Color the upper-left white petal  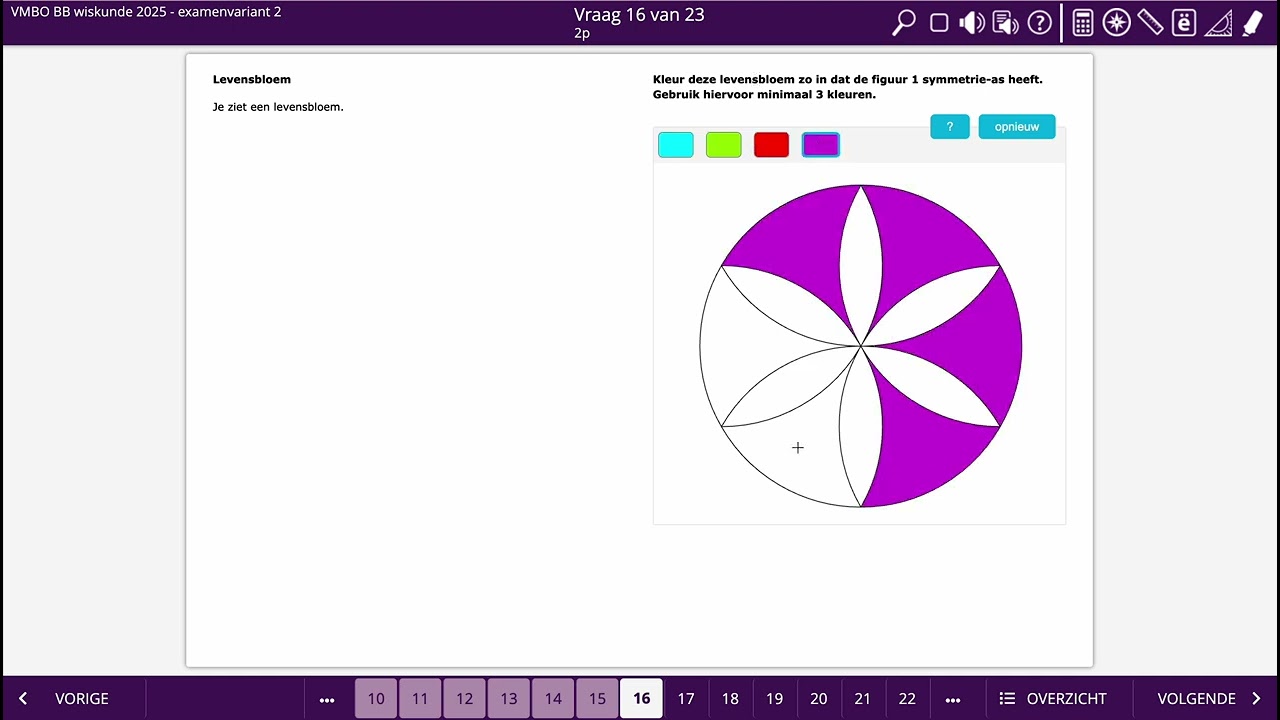pyautogui.click(x=791, y=305)
